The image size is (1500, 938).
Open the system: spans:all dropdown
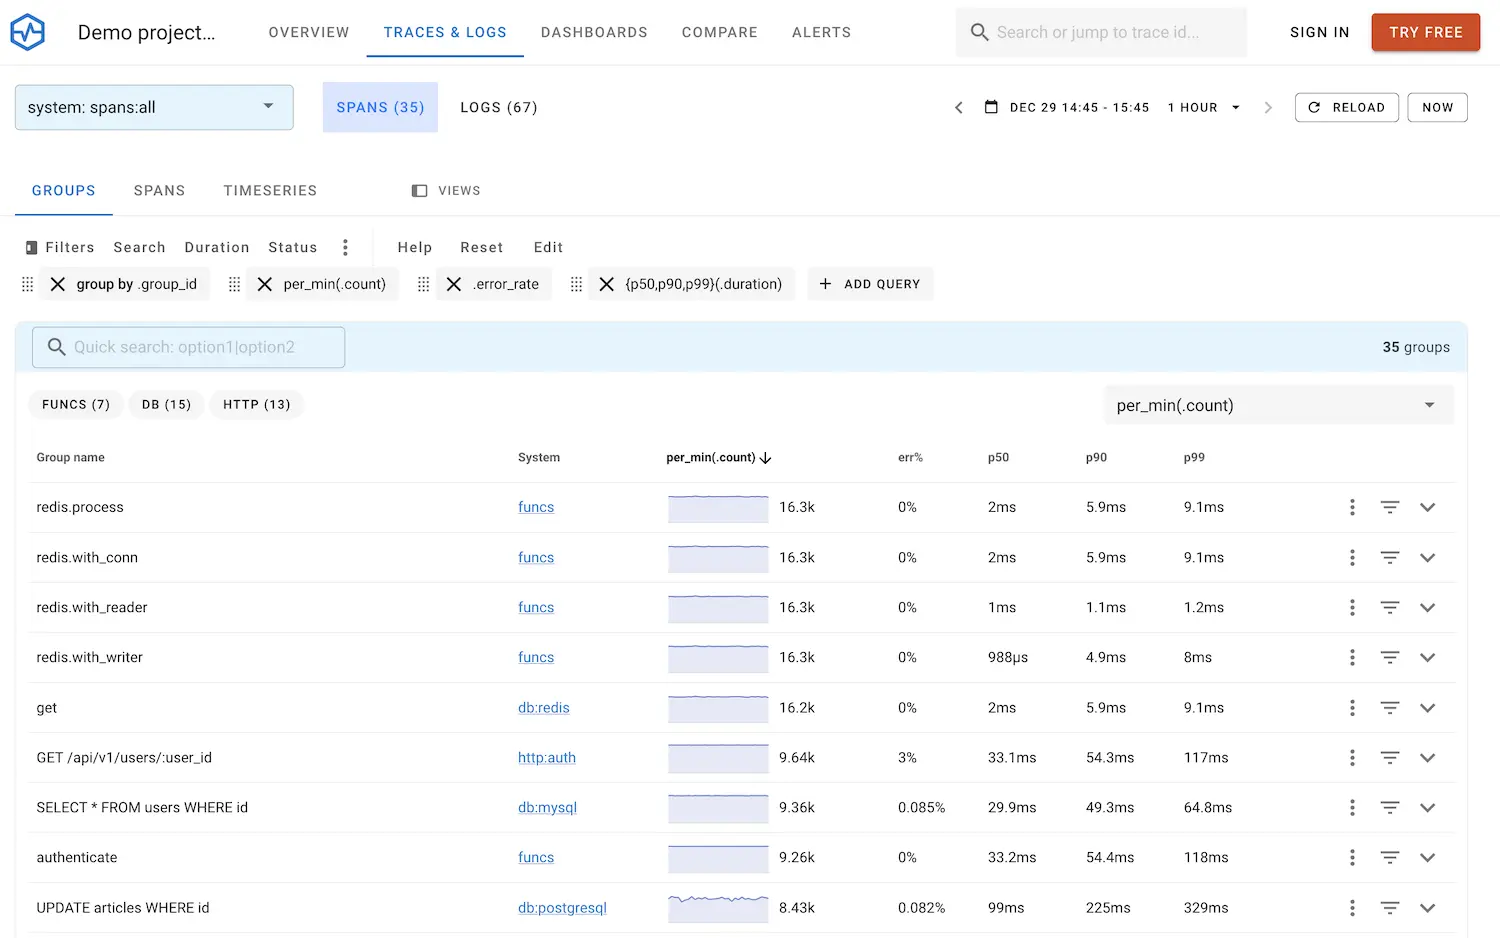pos(154,107)
